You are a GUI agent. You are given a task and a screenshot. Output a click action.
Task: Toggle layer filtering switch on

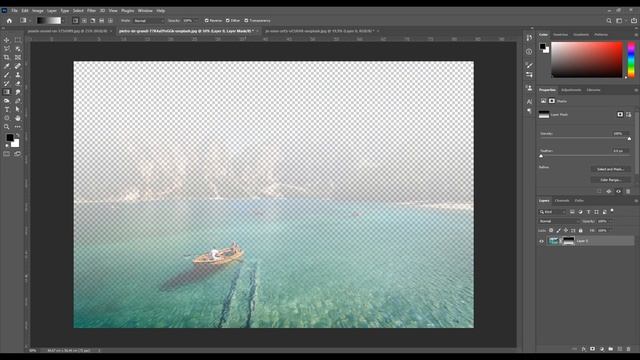612,211
